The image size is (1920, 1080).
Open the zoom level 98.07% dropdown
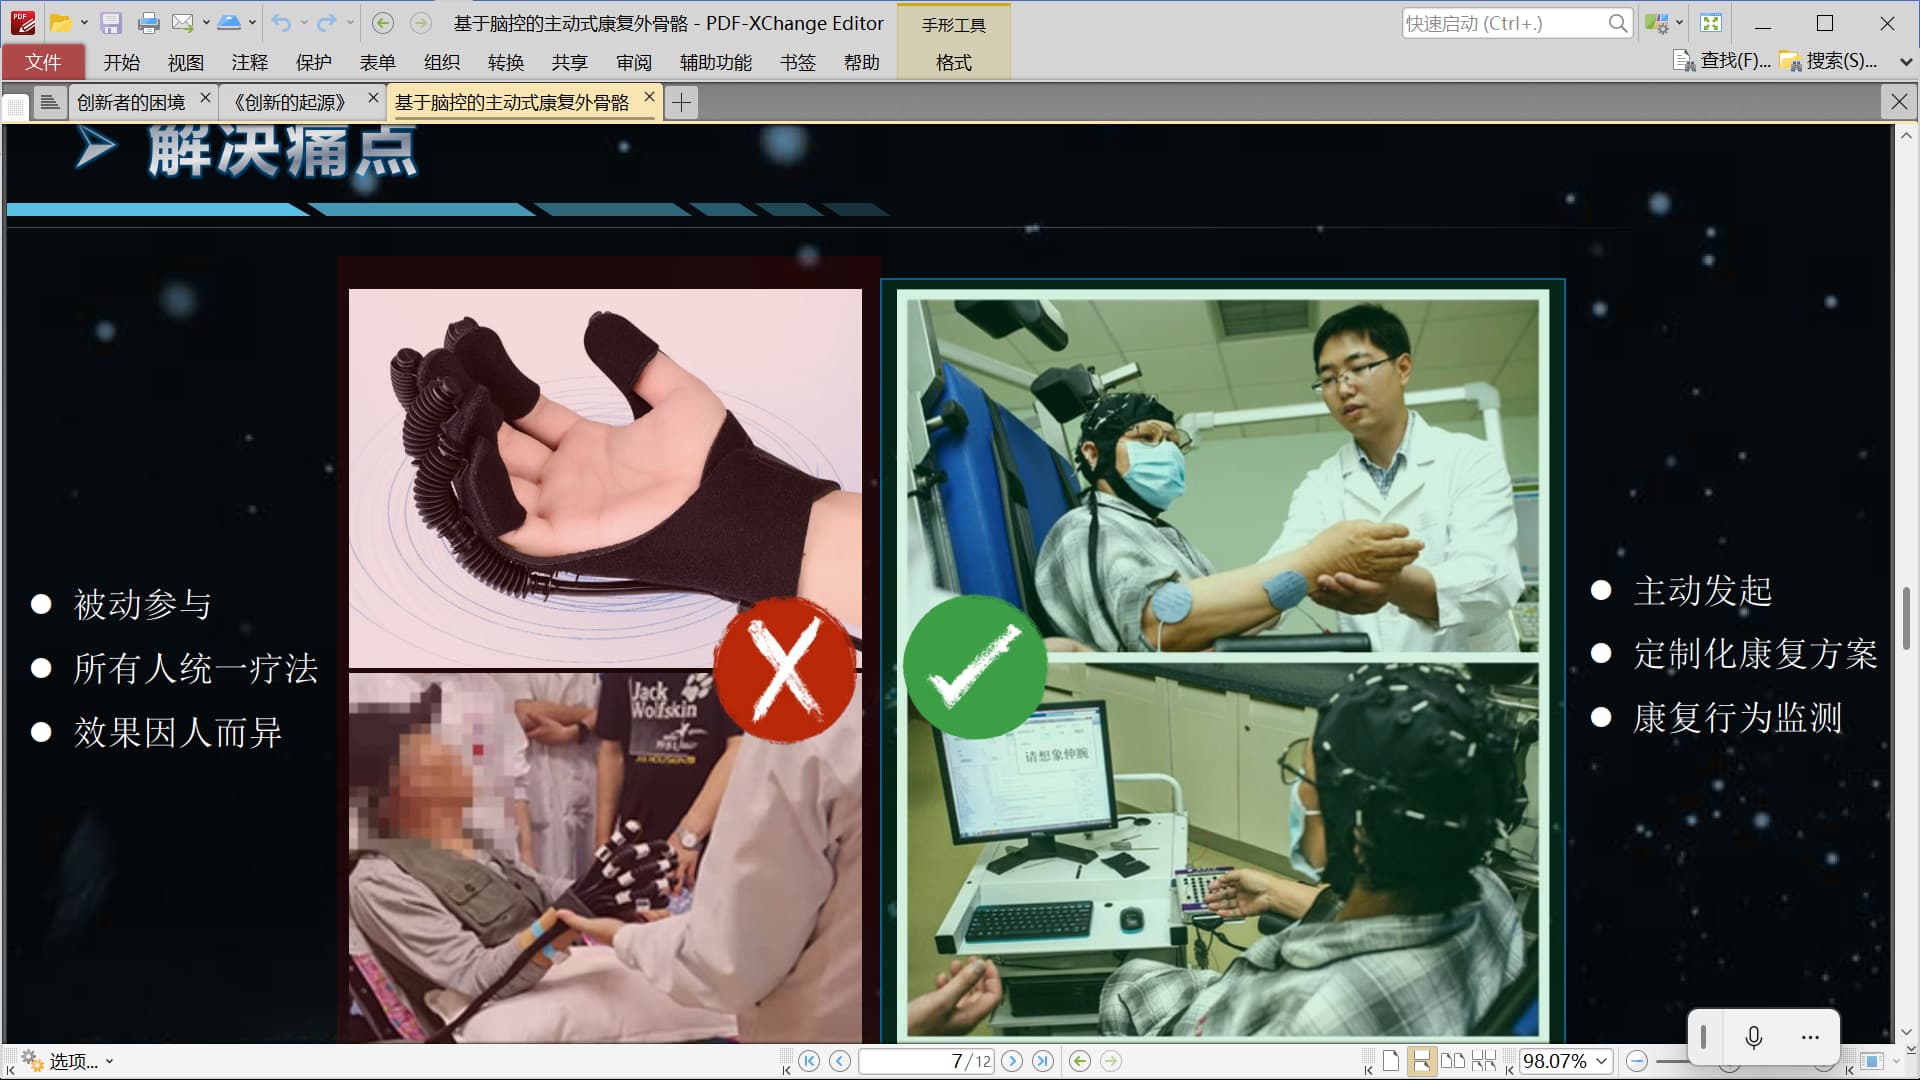tap(1601, 1061)
